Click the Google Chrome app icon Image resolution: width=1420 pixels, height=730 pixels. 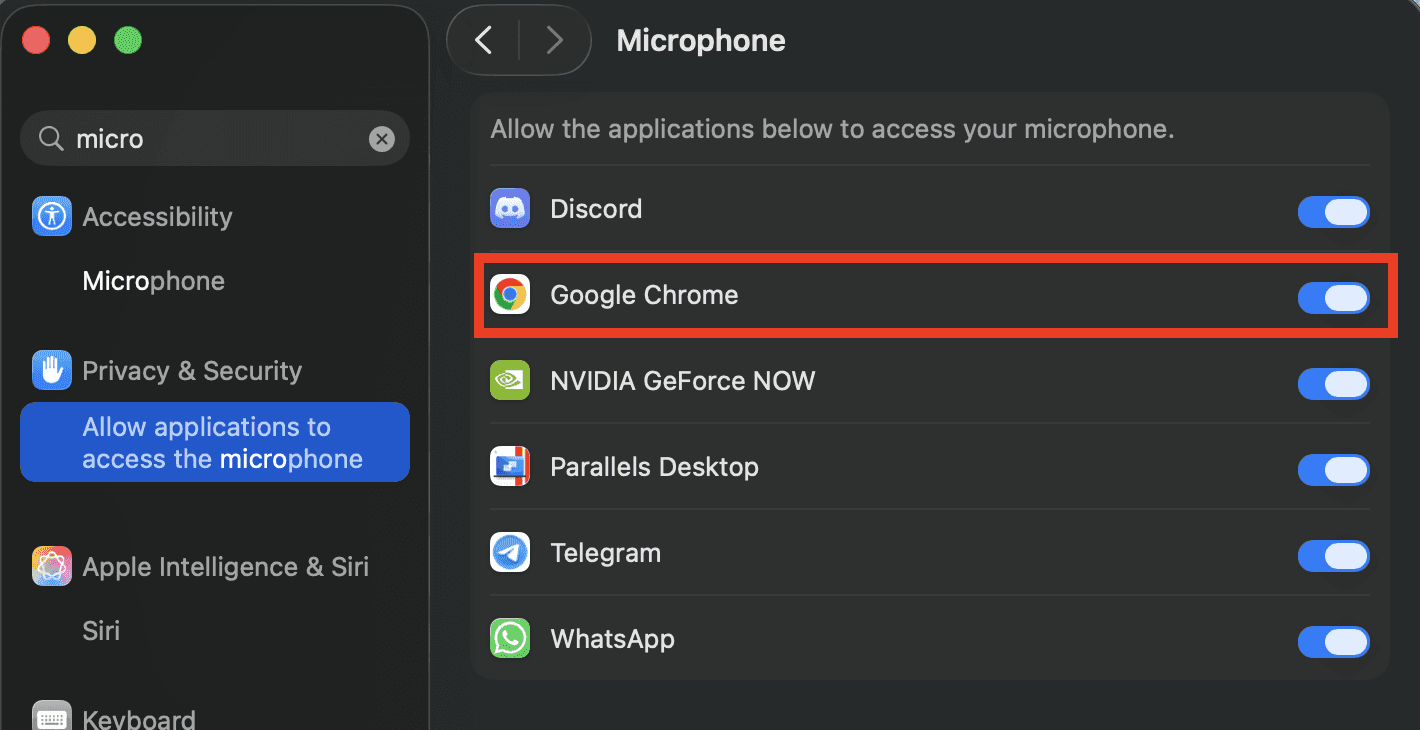point(510,295)
